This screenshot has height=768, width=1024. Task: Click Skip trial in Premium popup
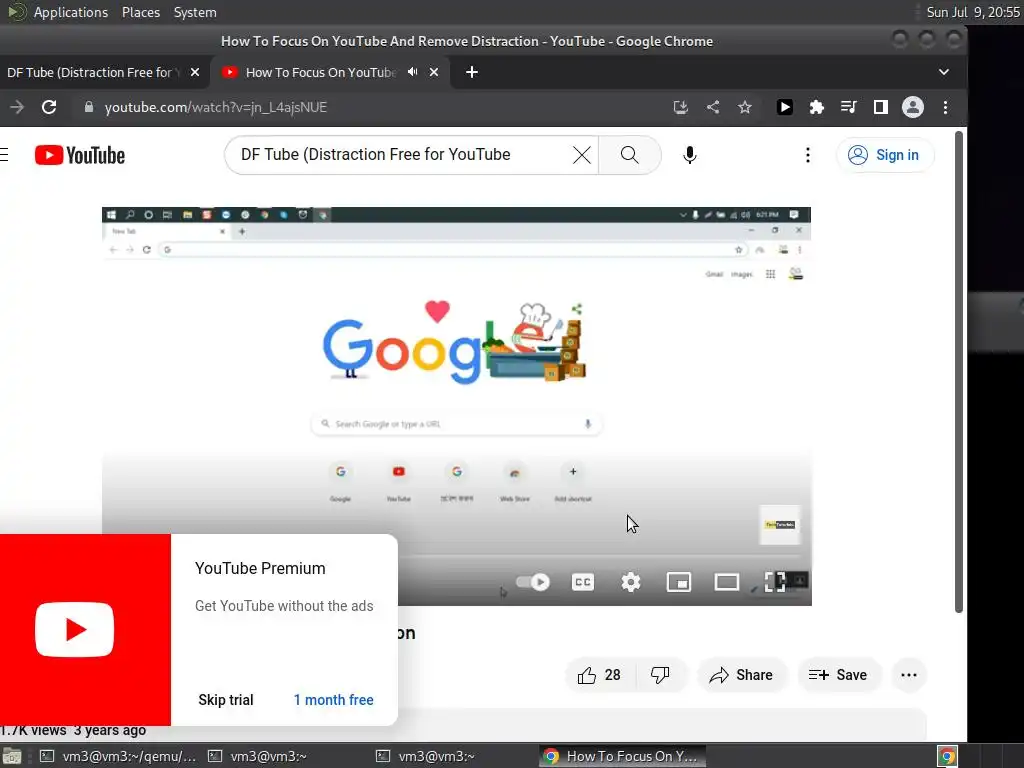pyautogui.click(x=225, y=699)
